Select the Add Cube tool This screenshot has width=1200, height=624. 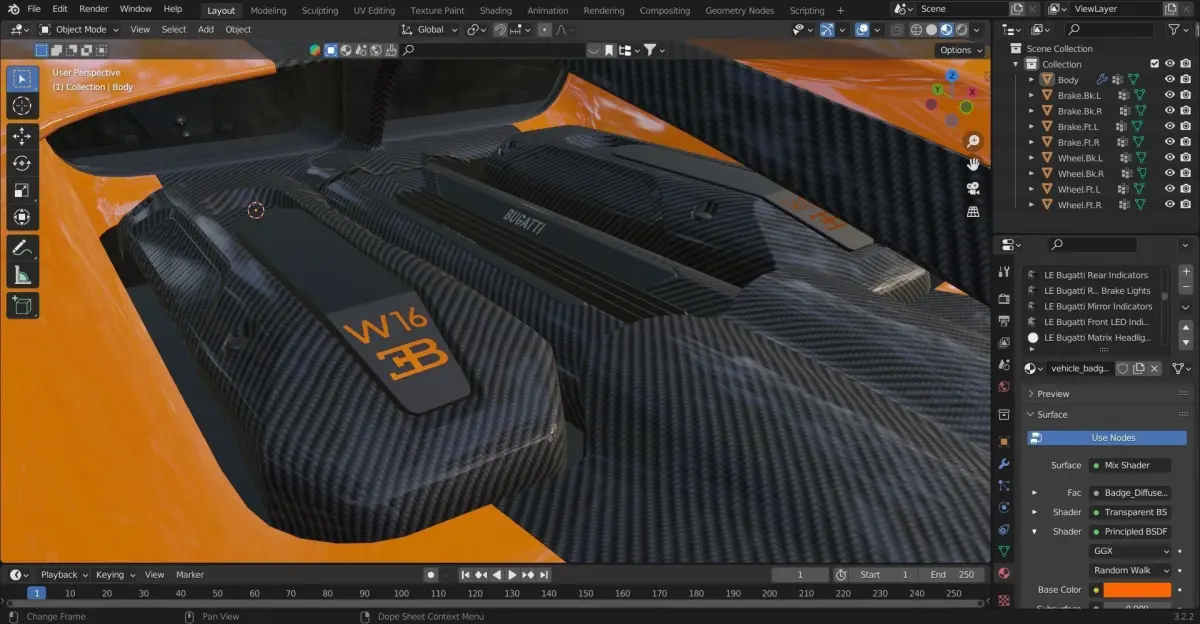(22, 305)
